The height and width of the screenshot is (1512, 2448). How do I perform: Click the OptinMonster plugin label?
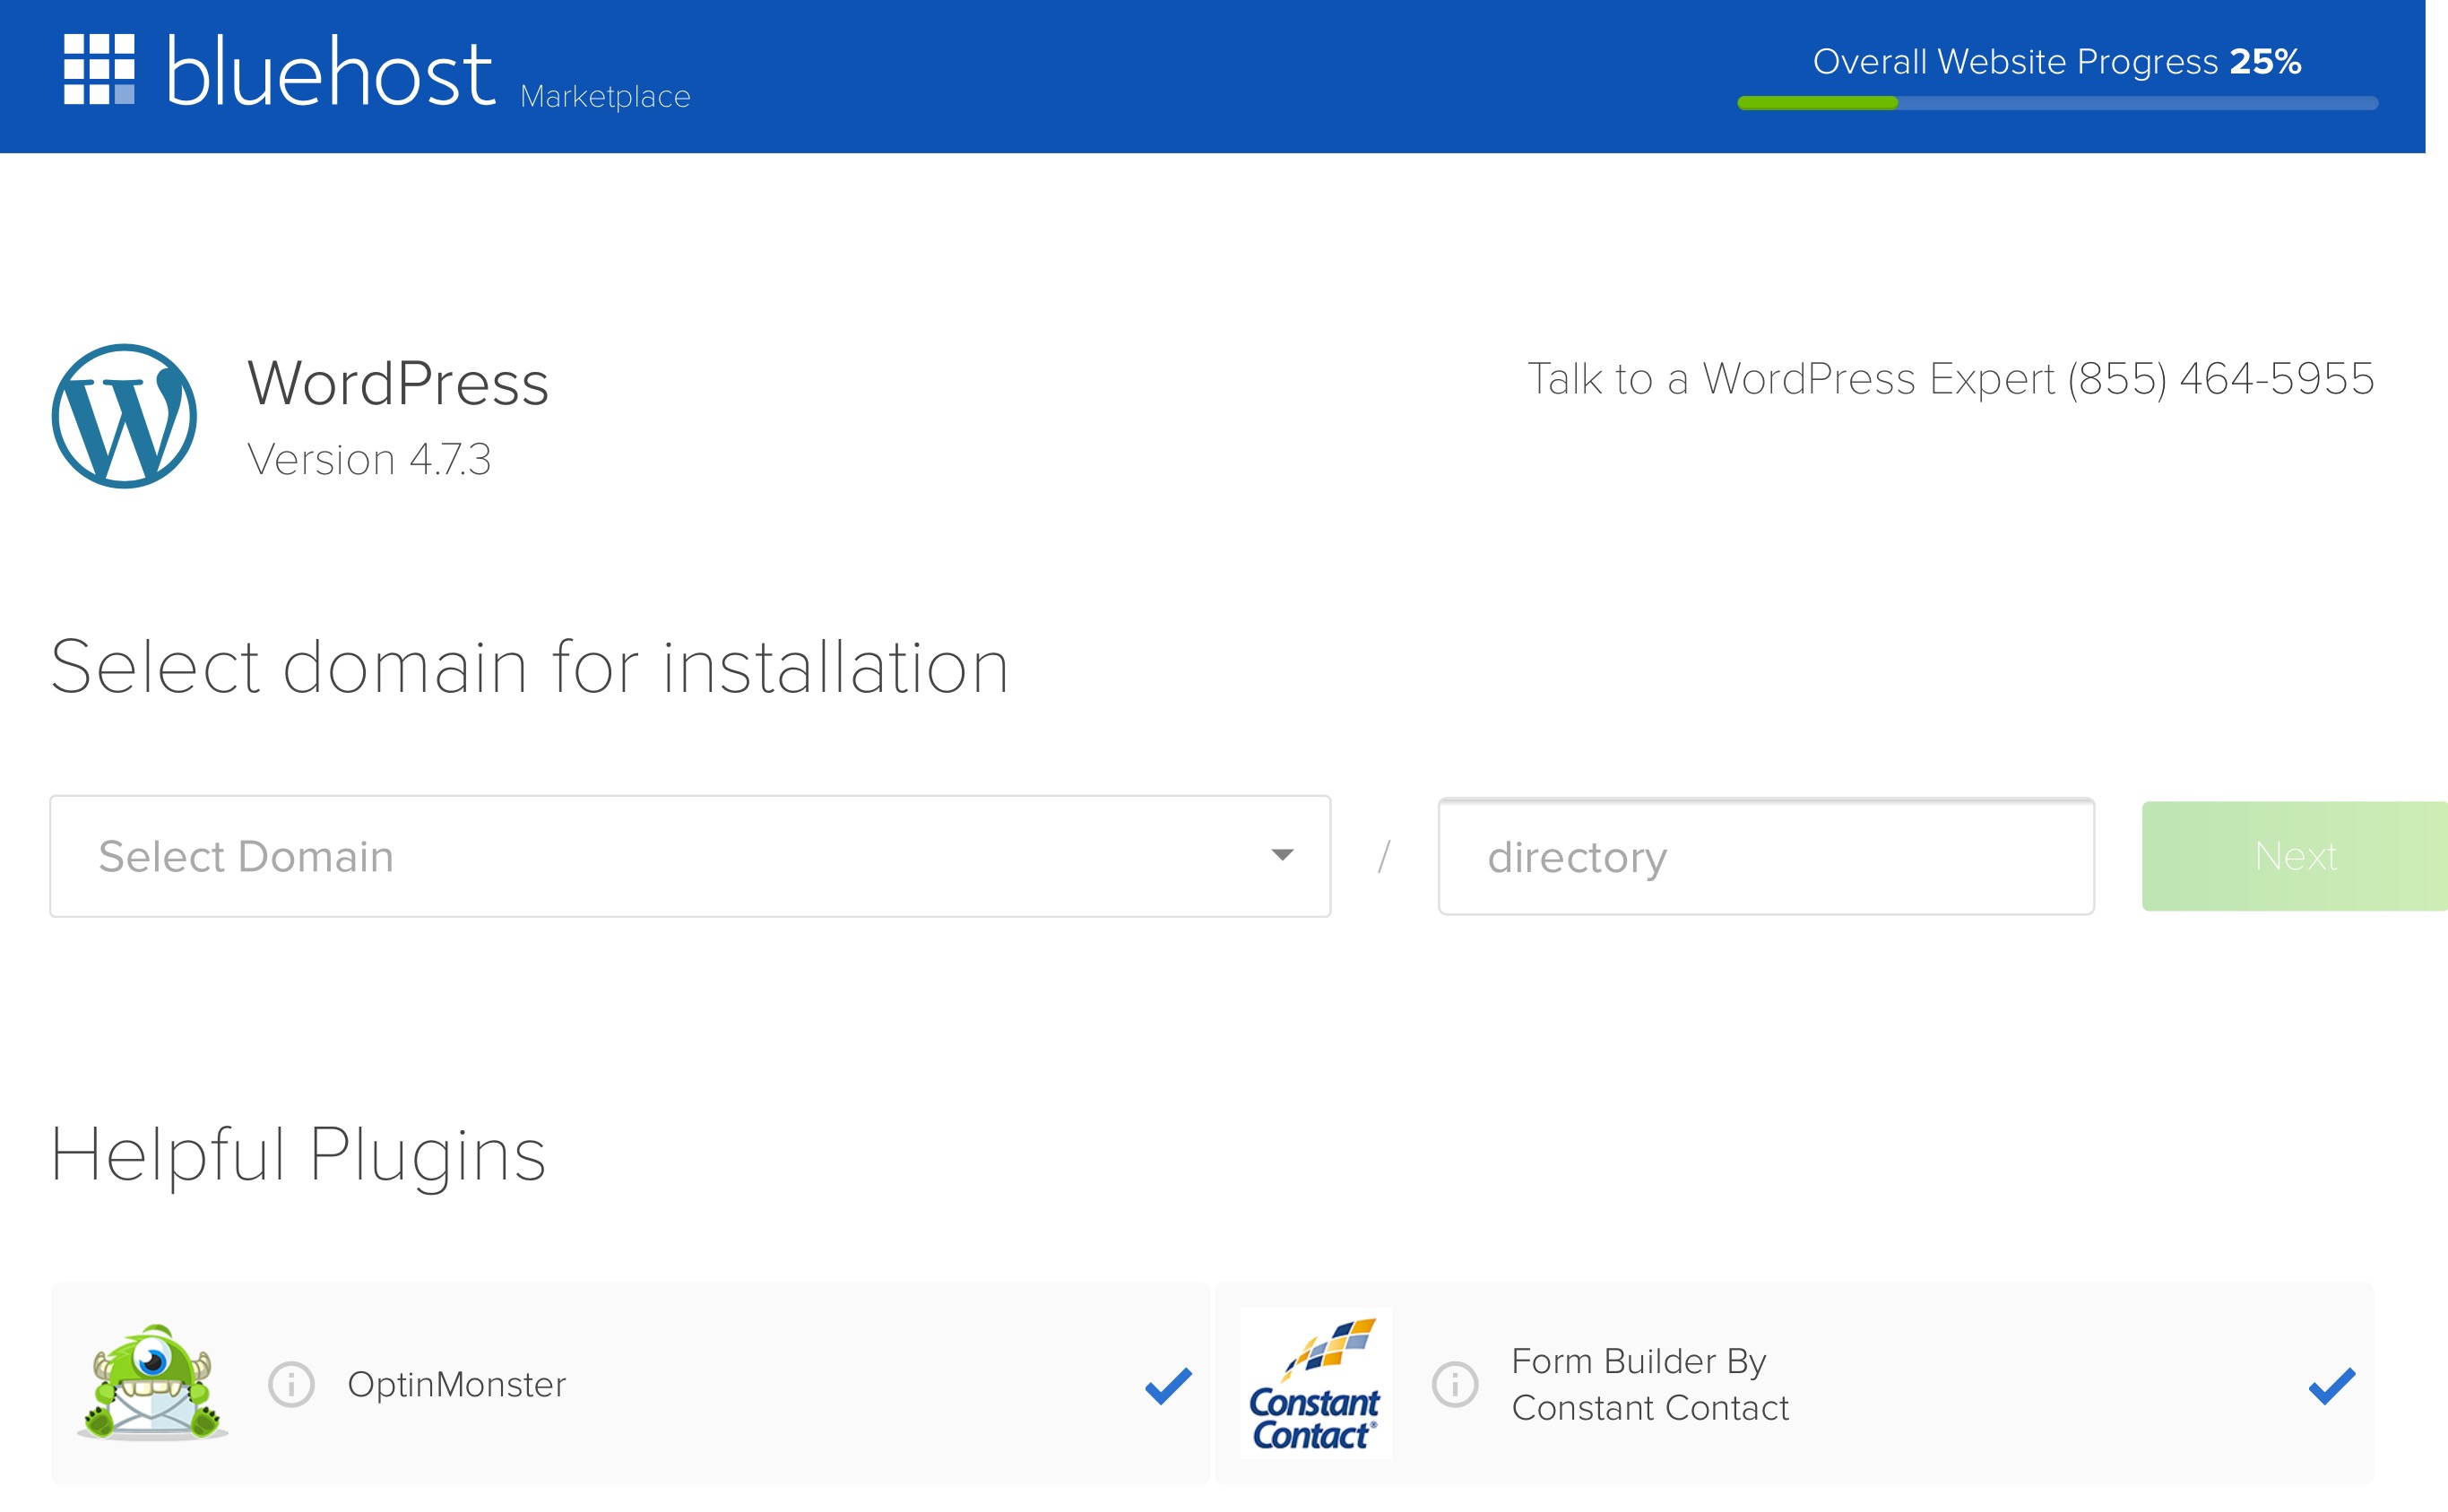[x=457, y=1384]
